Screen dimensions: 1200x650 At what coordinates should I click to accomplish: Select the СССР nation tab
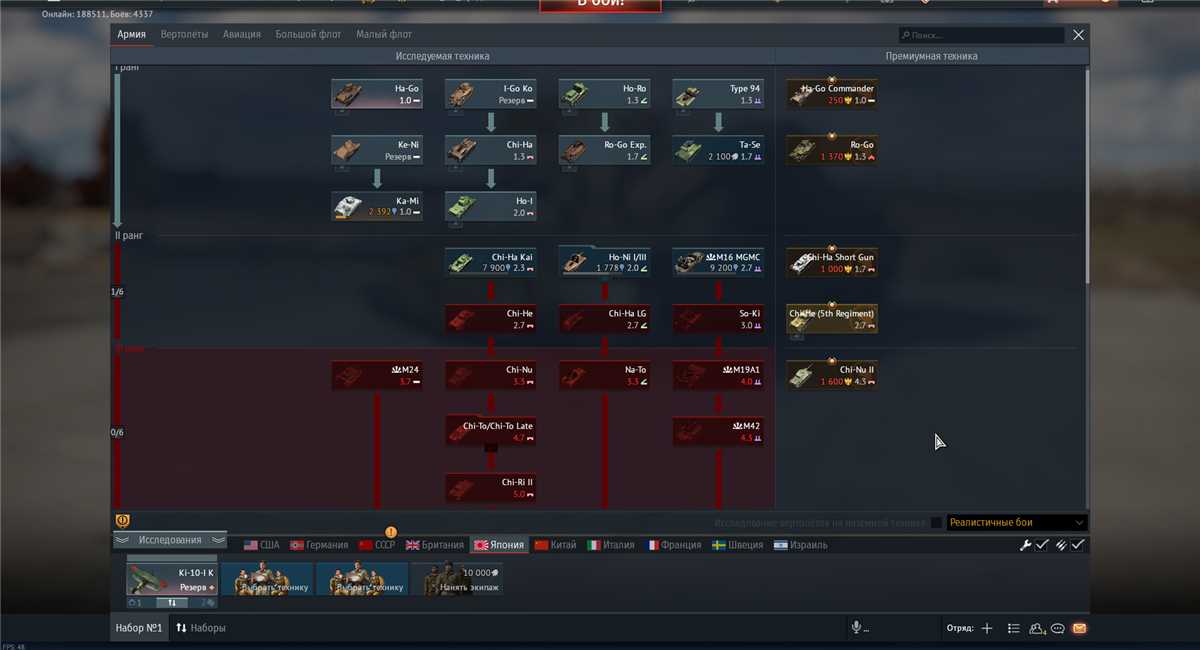click(x=377, y=545)
